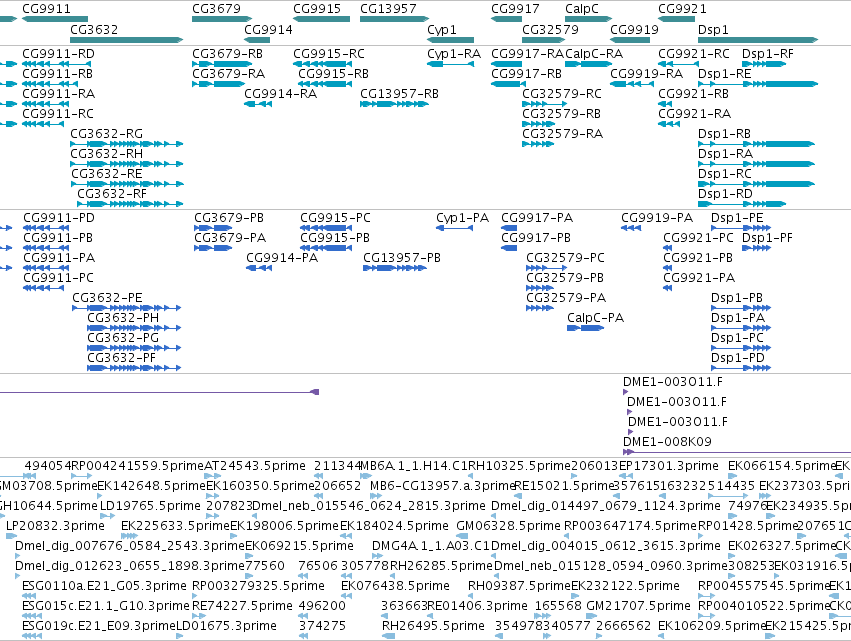851x641 pixels.
Task: Click EST 374275 label
Action: click(322, 625)
